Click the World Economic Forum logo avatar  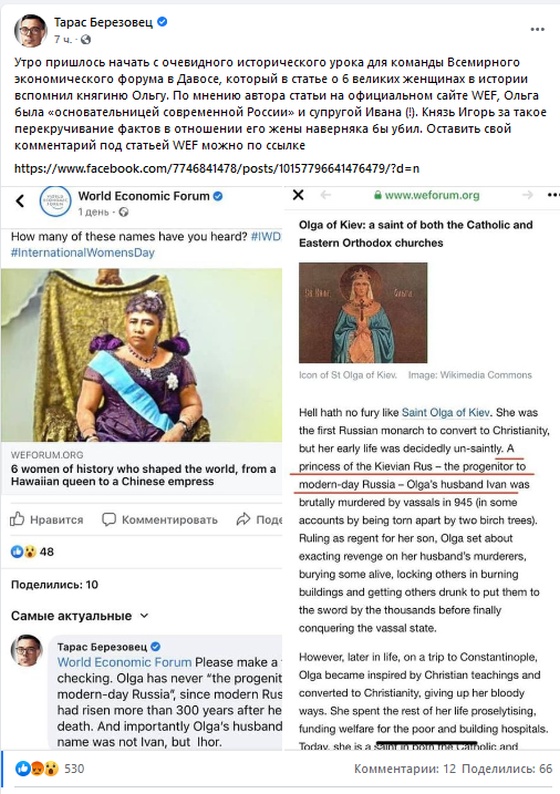tap(56, 202)
